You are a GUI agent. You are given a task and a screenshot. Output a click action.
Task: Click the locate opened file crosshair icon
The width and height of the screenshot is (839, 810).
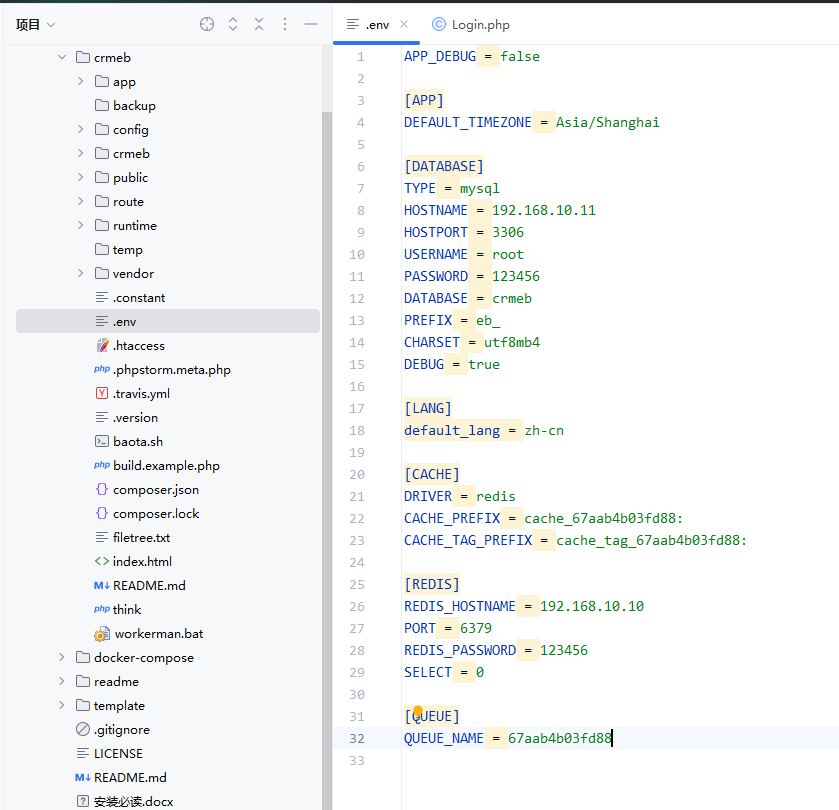click(207, 24)
